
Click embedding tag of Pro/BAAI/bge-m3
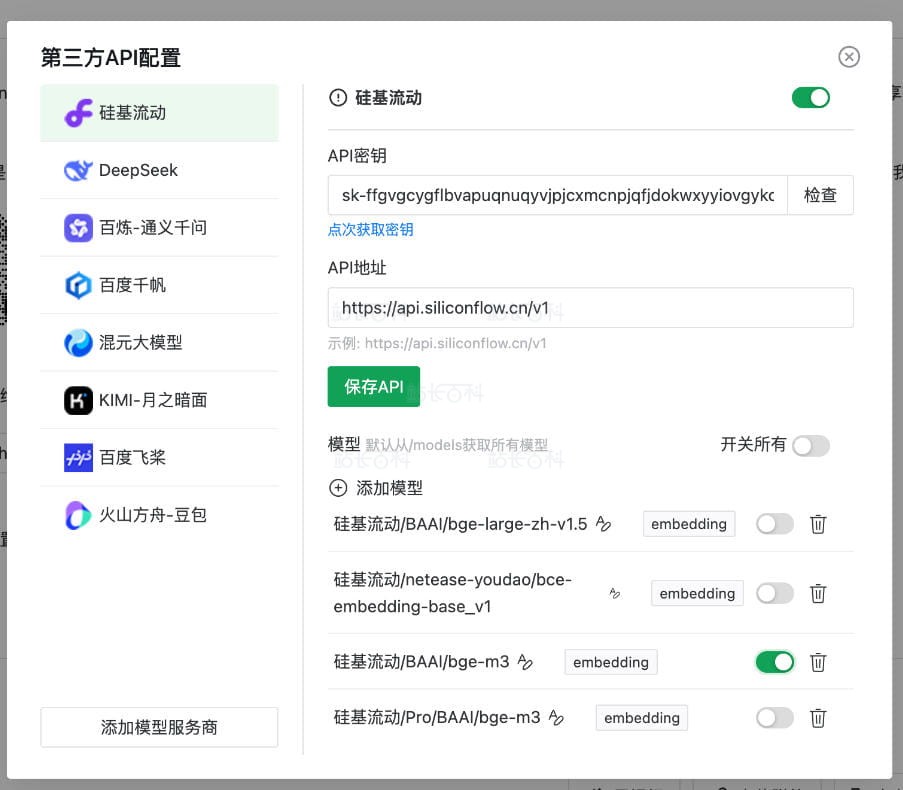[x=642, y=718]
